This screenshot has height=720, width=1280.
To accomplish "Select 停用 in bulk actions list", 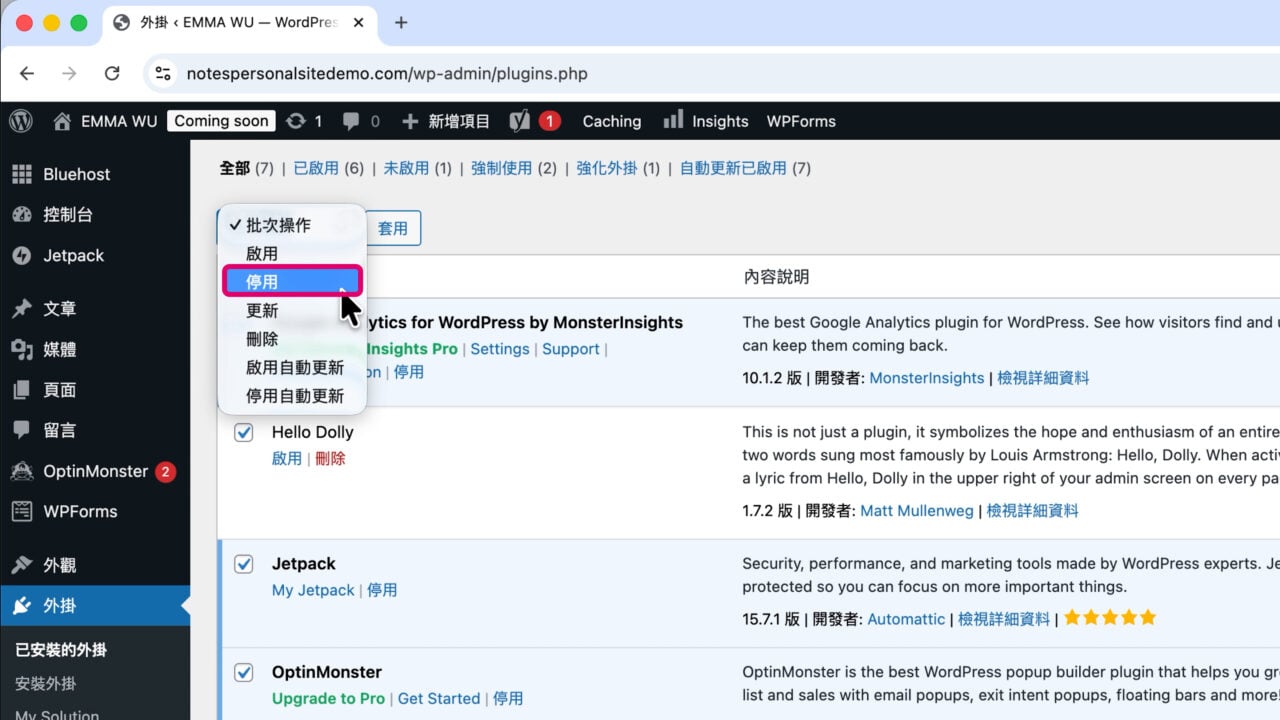I will [291, 282].
